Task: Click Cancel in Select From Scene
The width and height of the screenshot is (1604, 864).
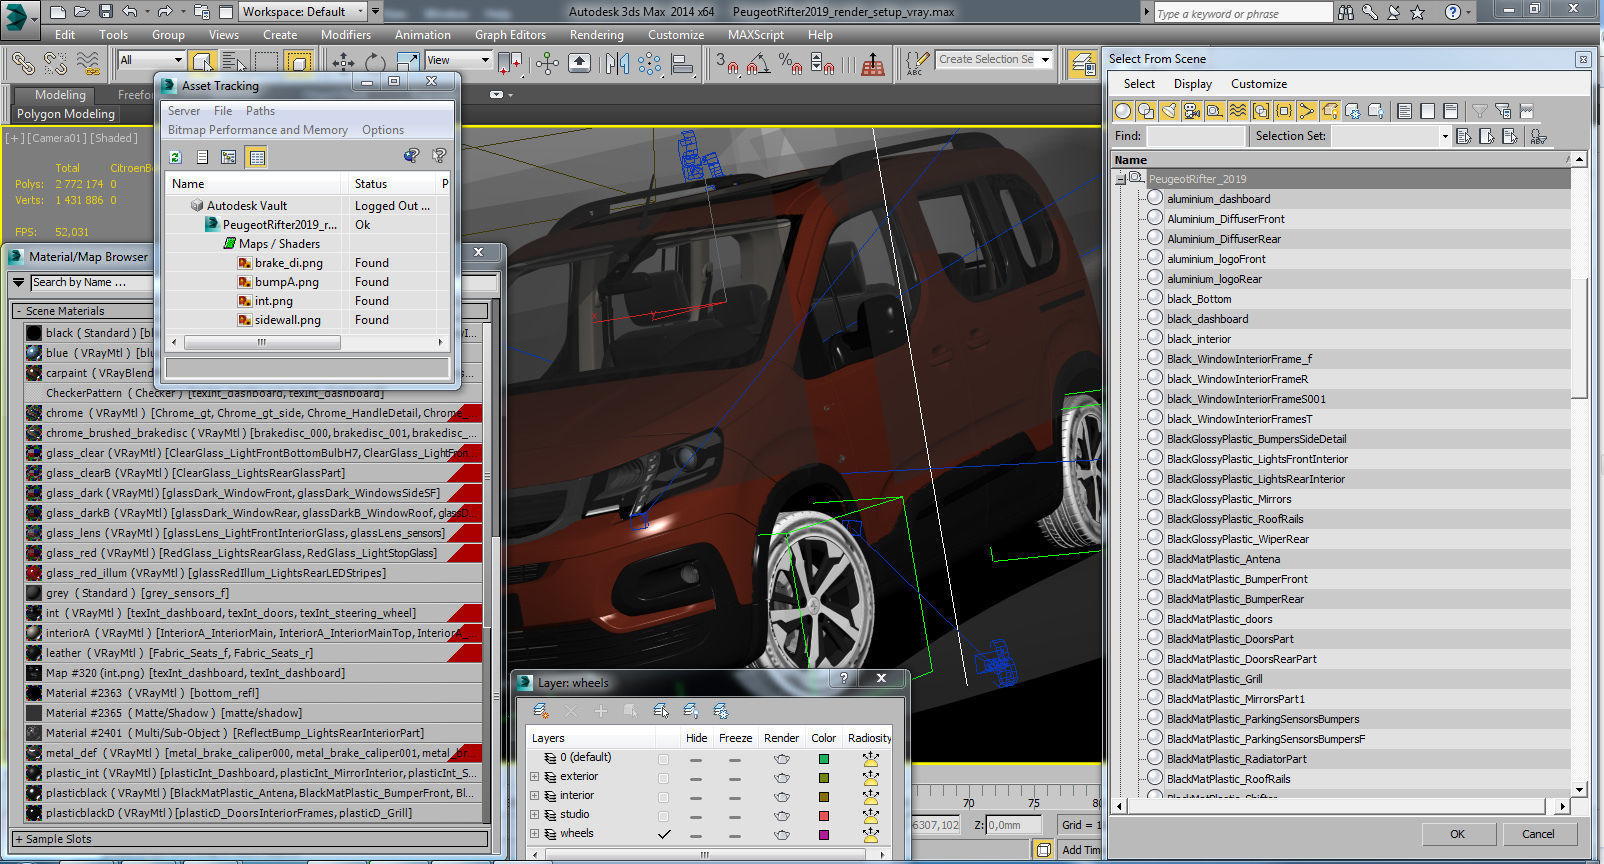Action: click(1538, 834)
